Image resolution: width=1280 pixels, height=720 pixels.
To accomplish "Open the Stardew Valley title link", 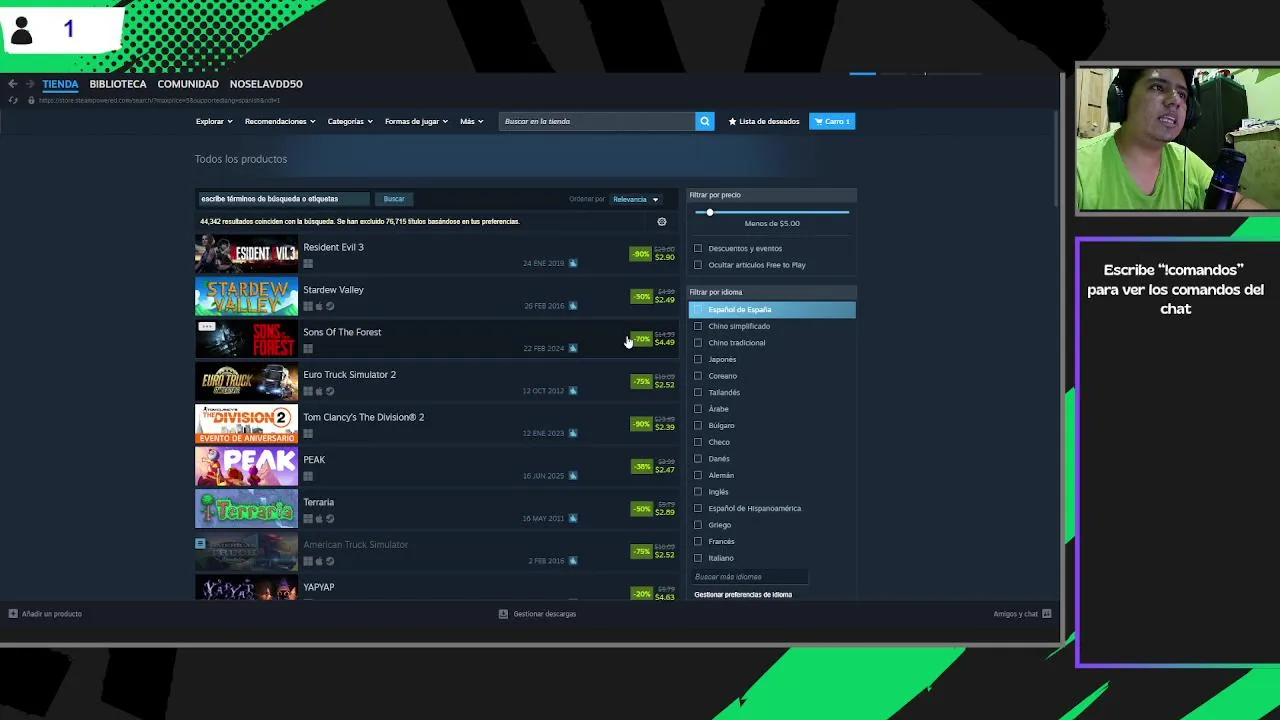I will tap(333, 290).
